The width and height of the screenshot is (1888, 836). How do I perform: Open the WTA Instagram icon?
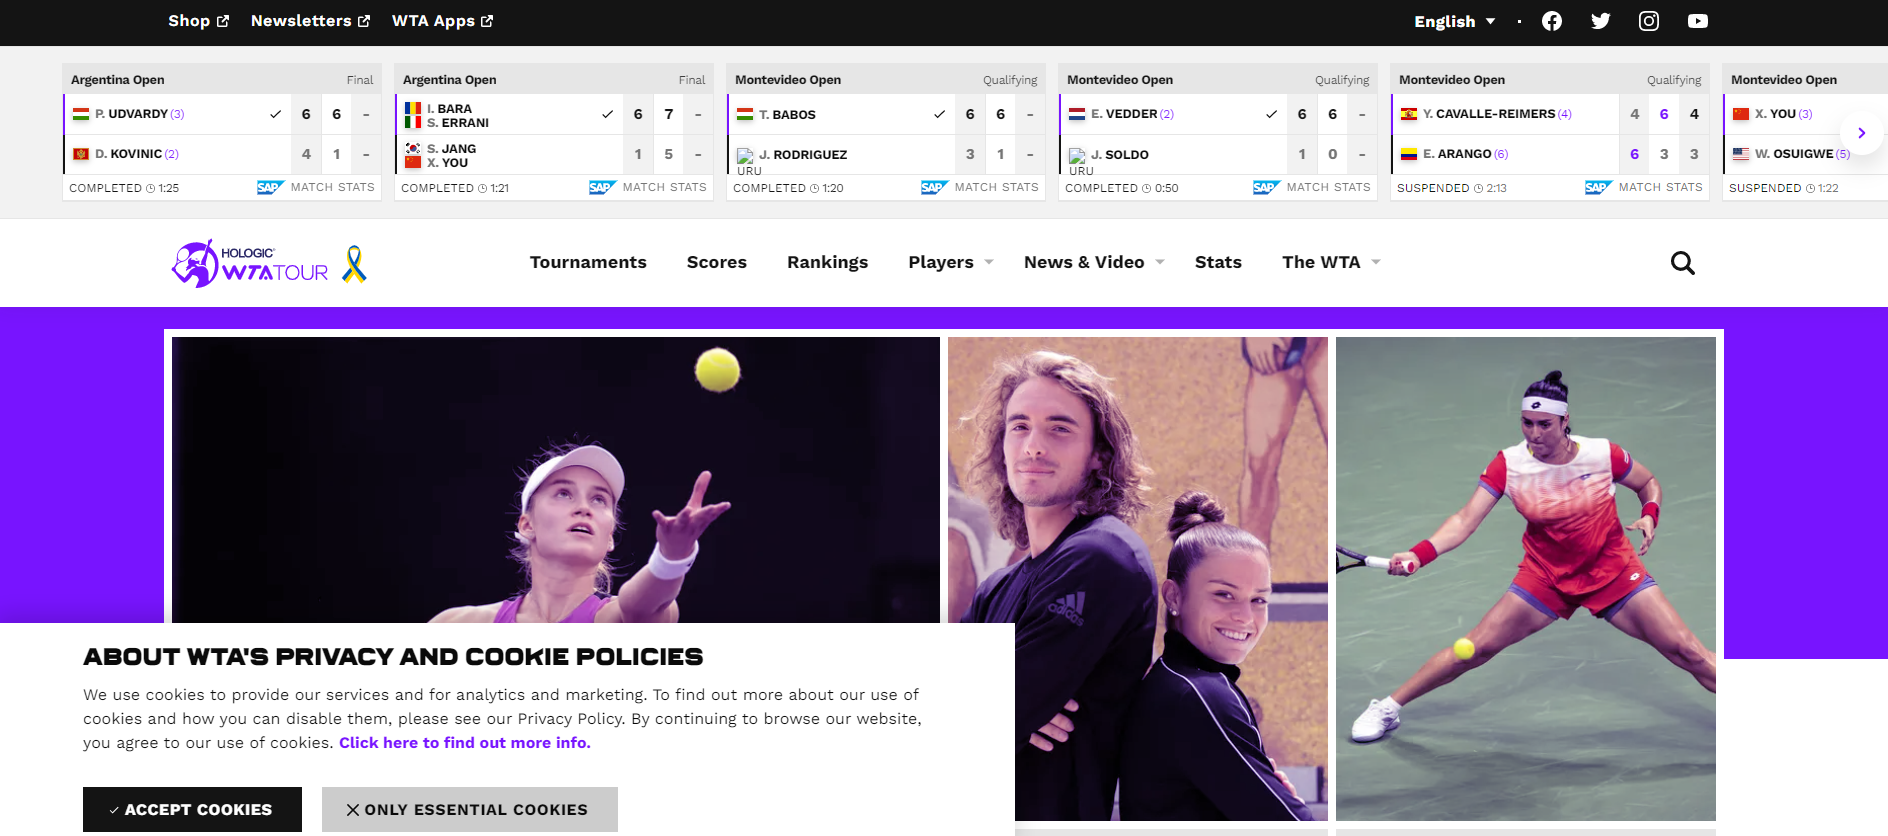click(1649, 21)
